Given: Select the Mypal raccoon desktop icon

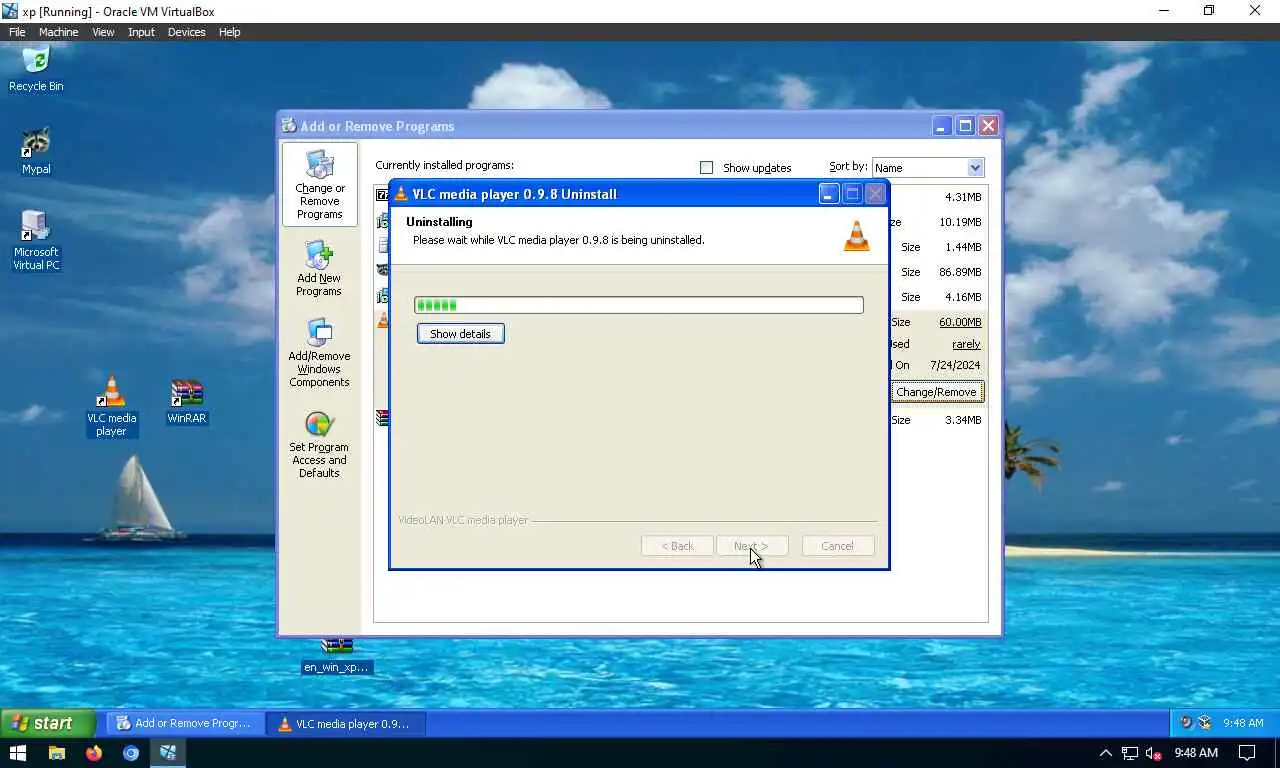Looking at the screenshot, I should (x=36, y=150).
